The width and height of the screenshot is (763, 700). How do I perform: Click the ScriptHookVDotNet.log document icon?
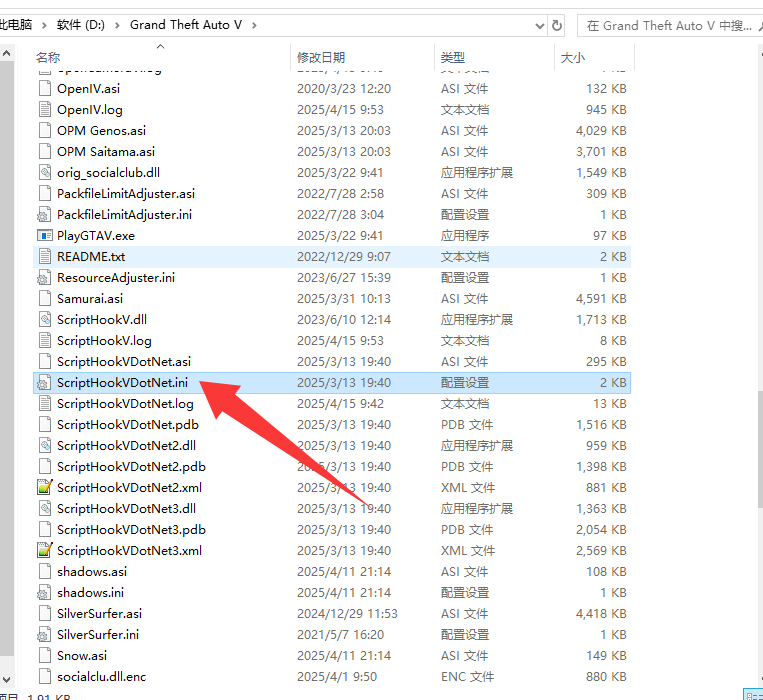pos(45,403)
